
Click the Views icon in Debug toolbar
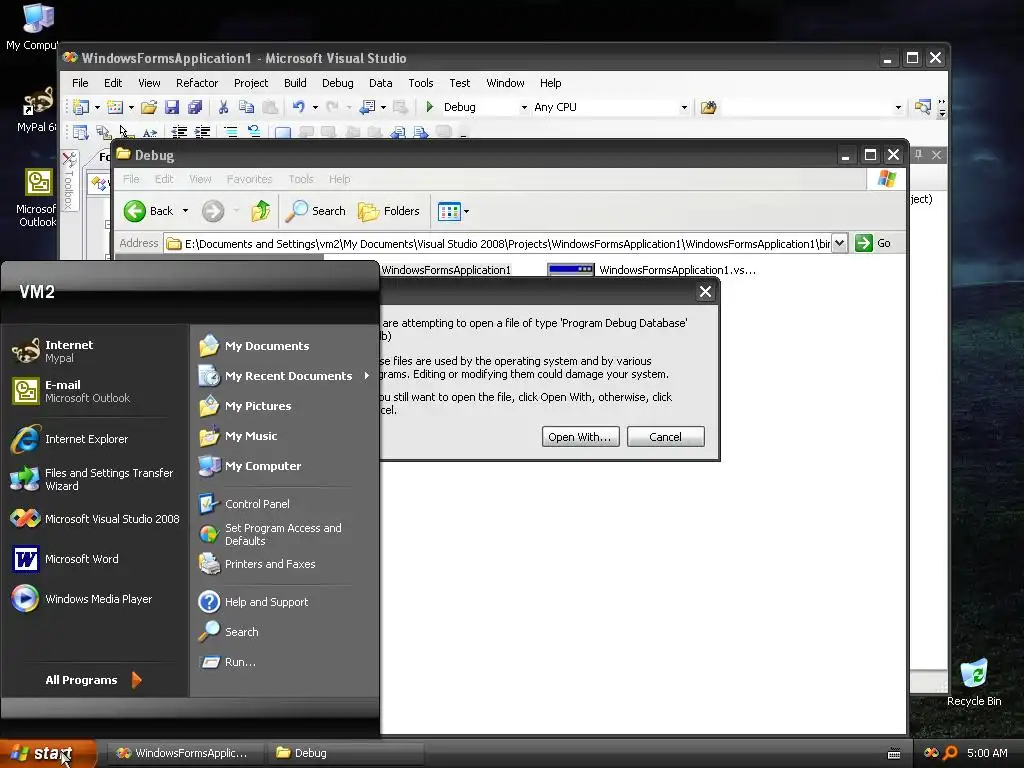pyautogui.click(x=449, y=211)
